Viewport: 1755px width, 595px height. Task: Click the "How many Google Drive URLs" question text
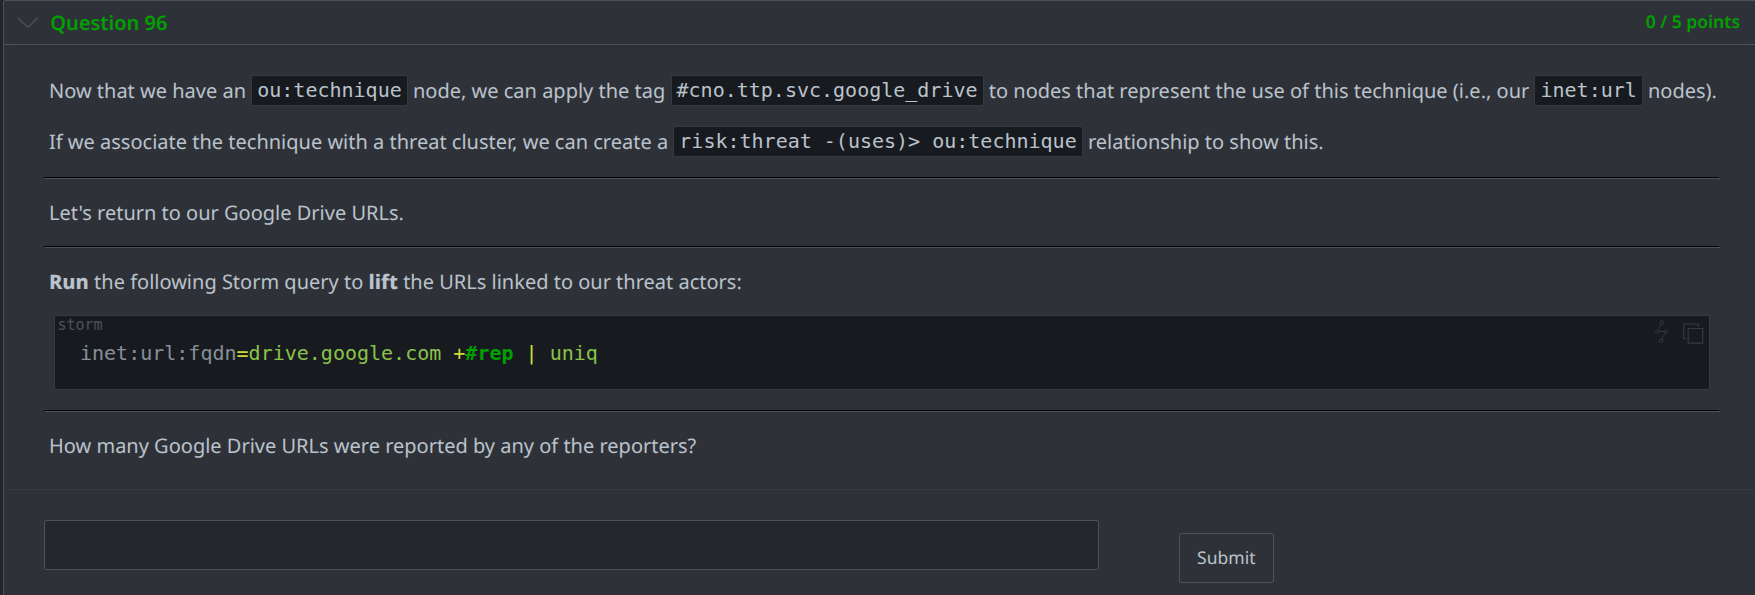coord(372,446)
